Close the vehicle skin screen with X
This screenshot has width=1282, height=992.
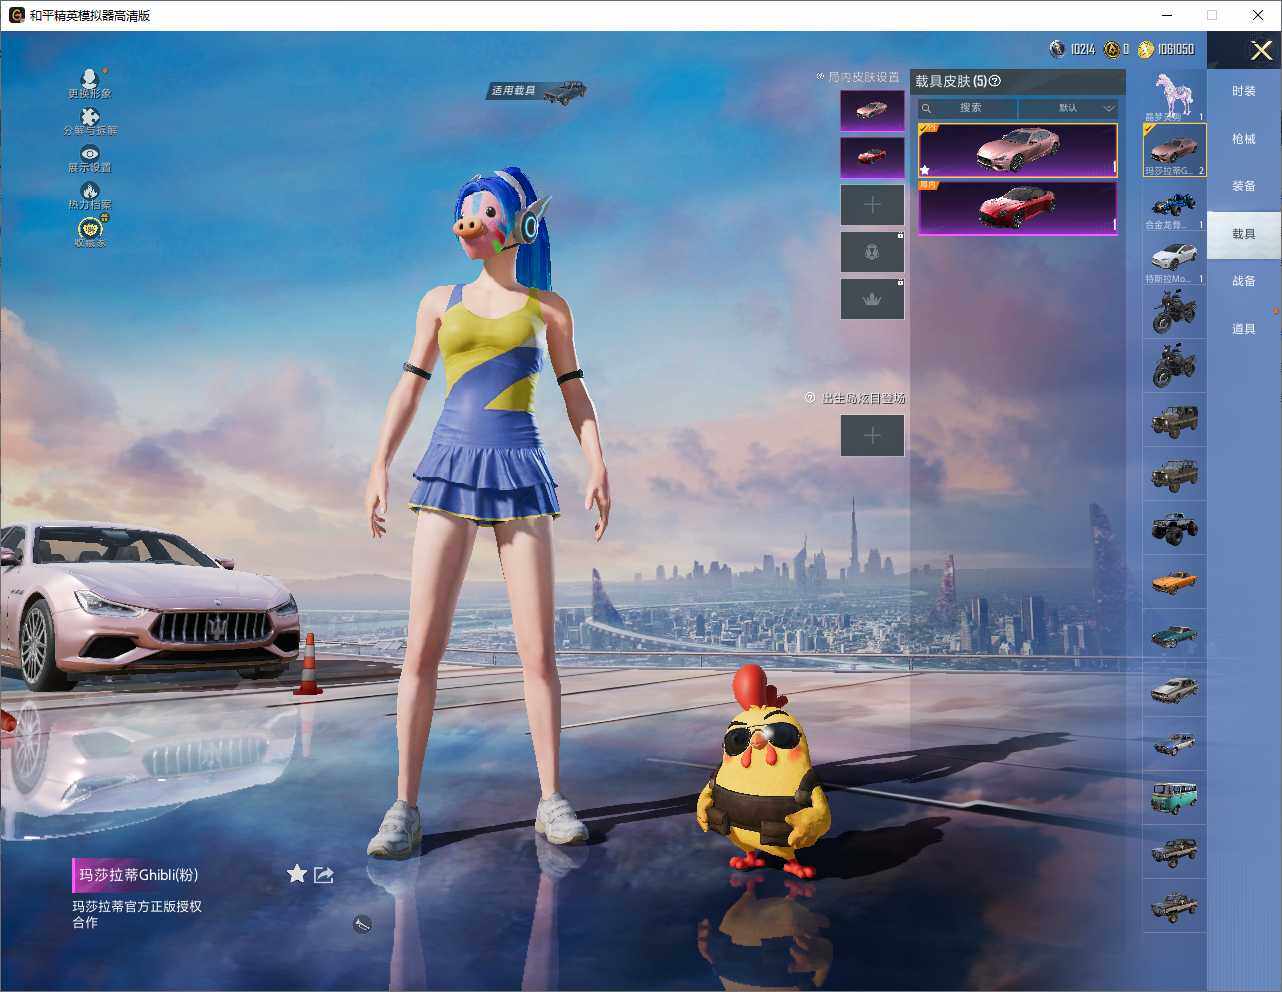click(x=1261, y=50)
